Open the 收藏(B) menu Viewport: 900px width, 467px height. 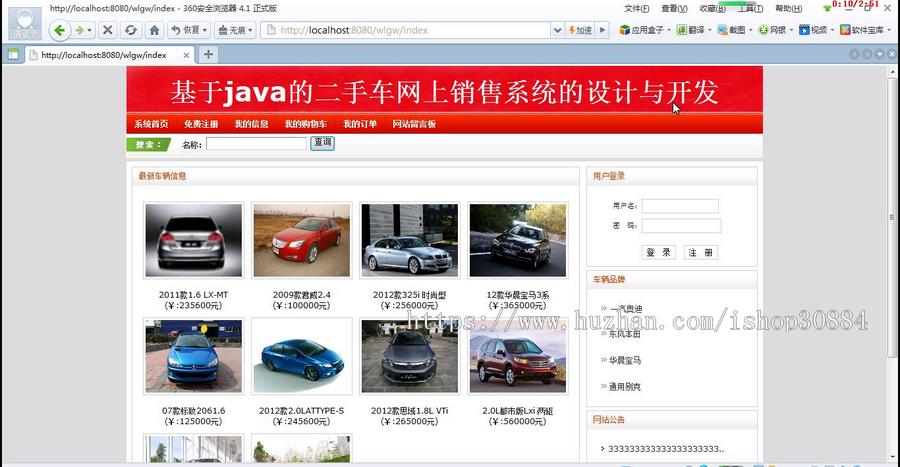712,9
